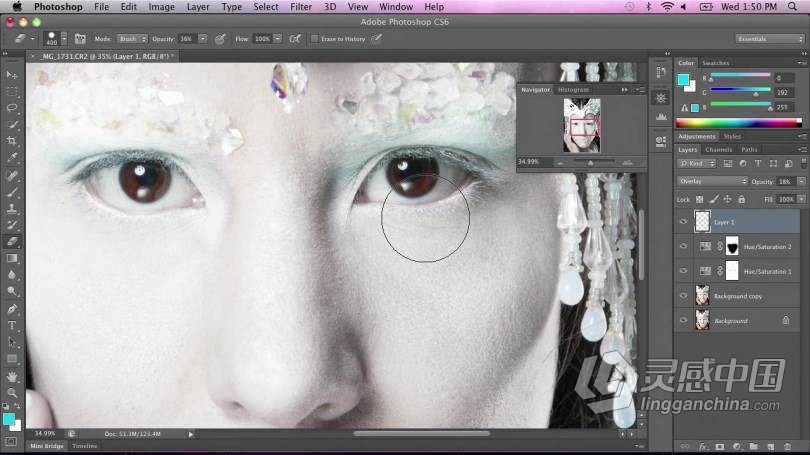The width and height of the screenshot is (810, 455).
Task: Click the Lock image pixels brush icon
Action: click(x=713, y=199)
